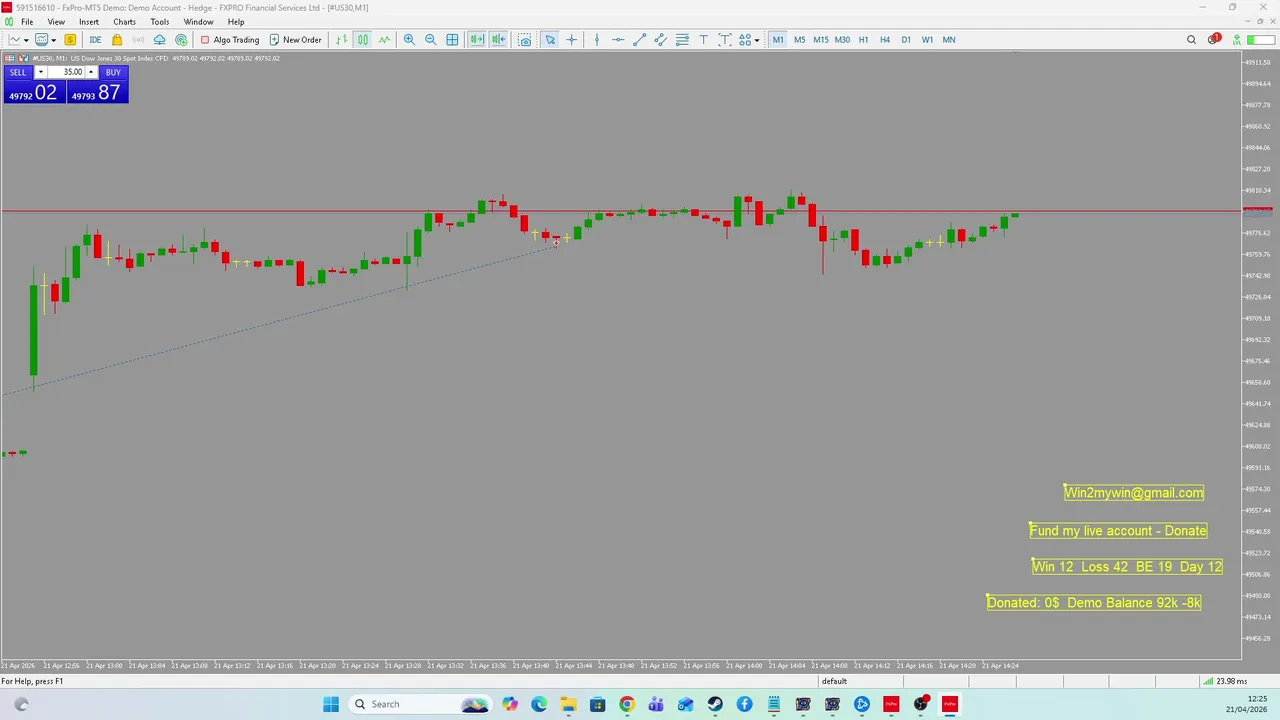Add a text object to chart
Screen dimensions: 1280x720
point(703,40)
